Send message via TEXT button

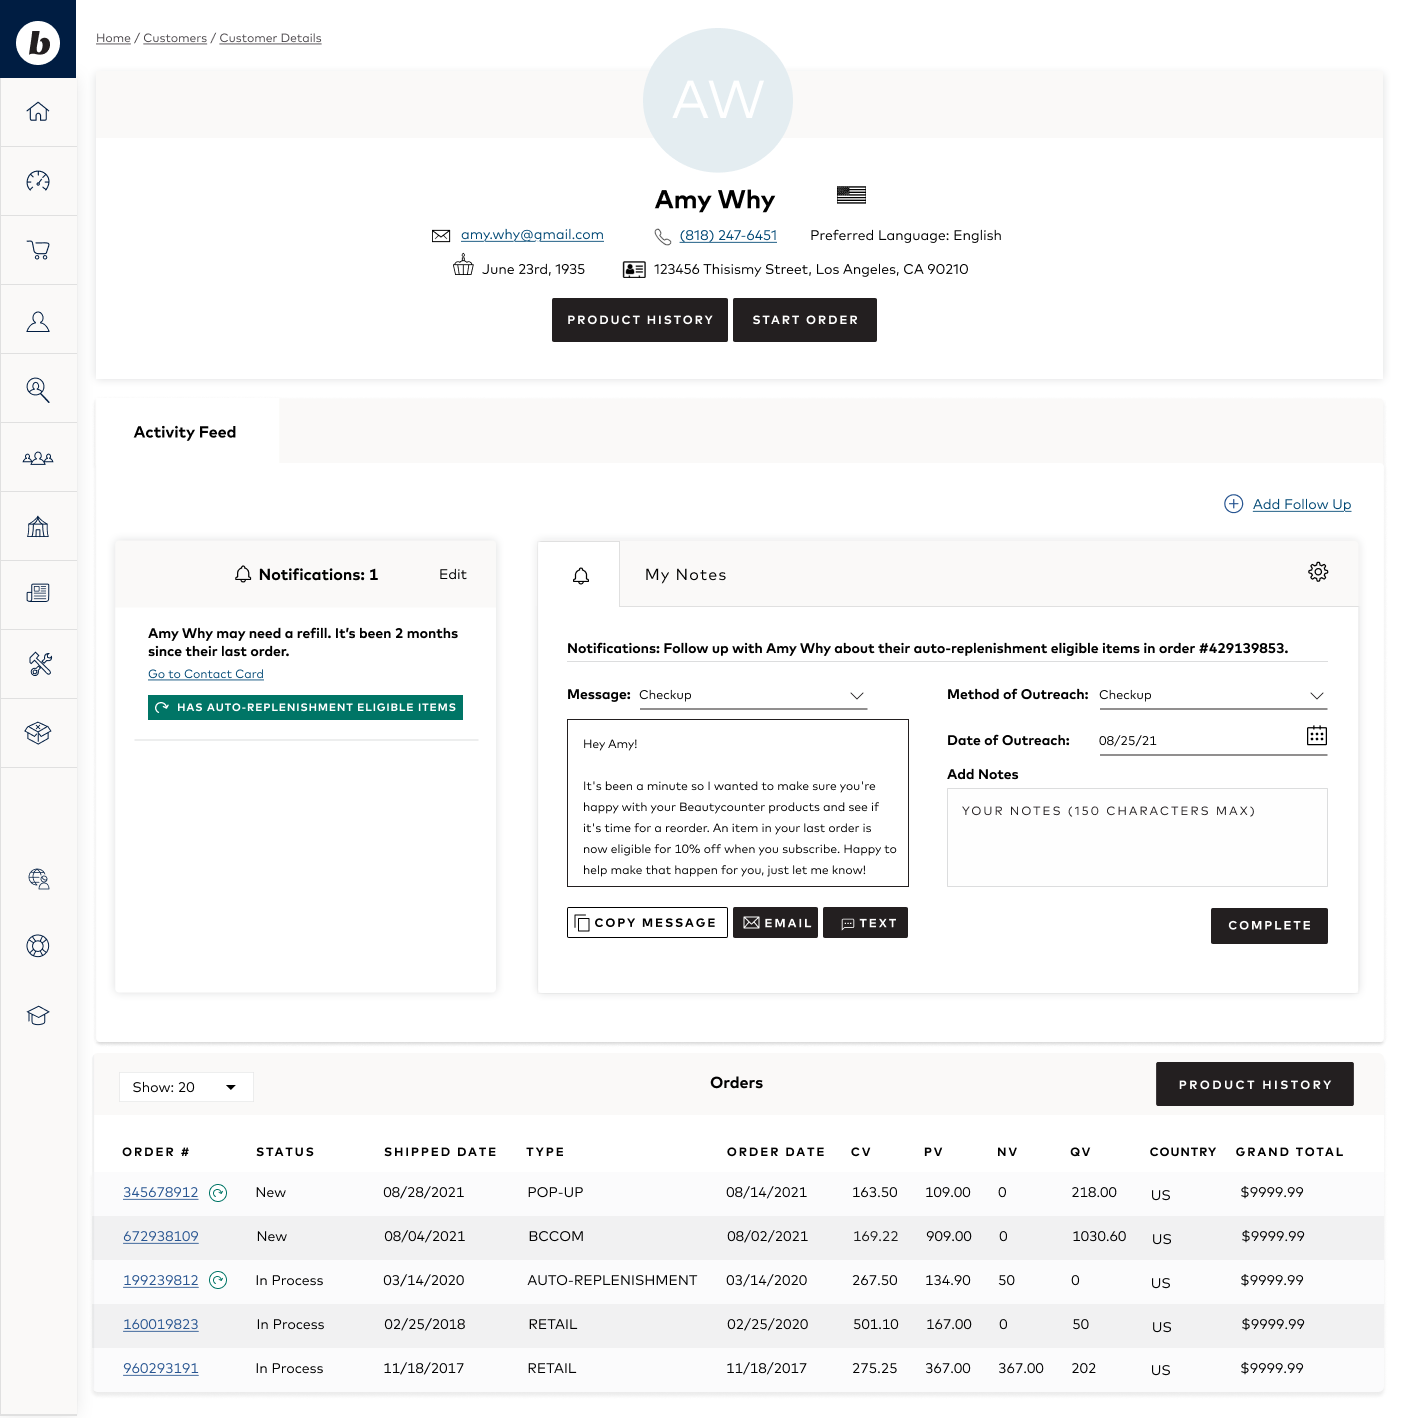click(x=866, y=923)
